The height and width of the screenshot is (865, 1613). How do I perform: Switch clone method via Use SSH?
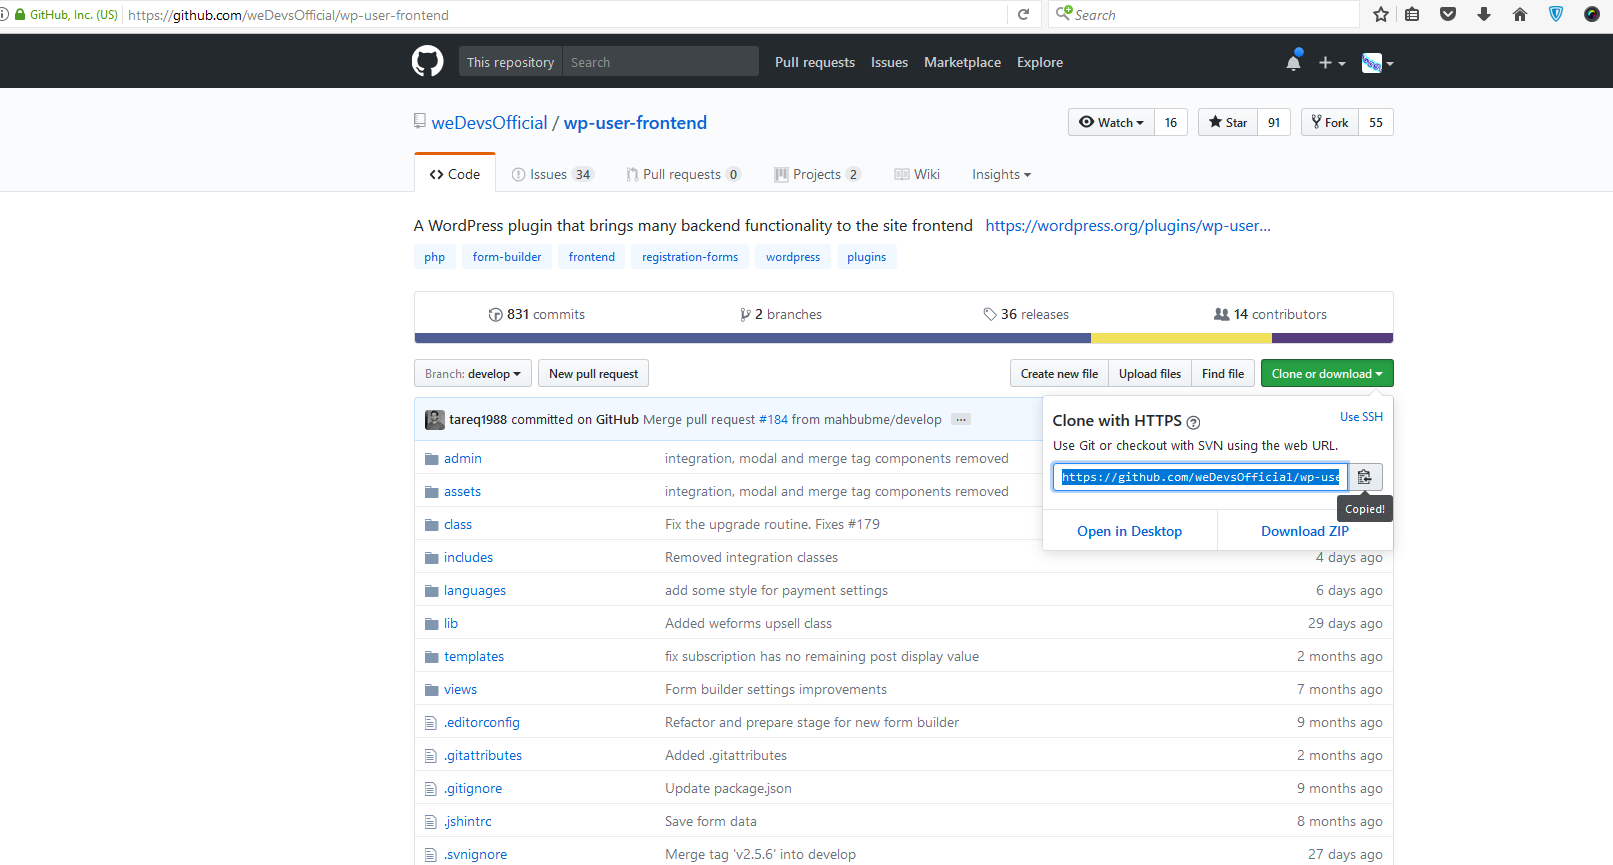pos(1361,417)
